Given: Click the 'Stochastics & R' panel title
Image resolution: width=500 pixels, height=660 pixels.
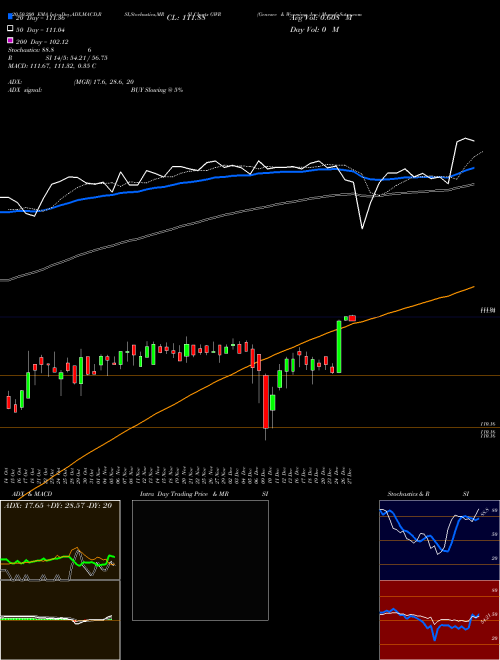Looking at the screenshot, I should [x=408, y=494].
